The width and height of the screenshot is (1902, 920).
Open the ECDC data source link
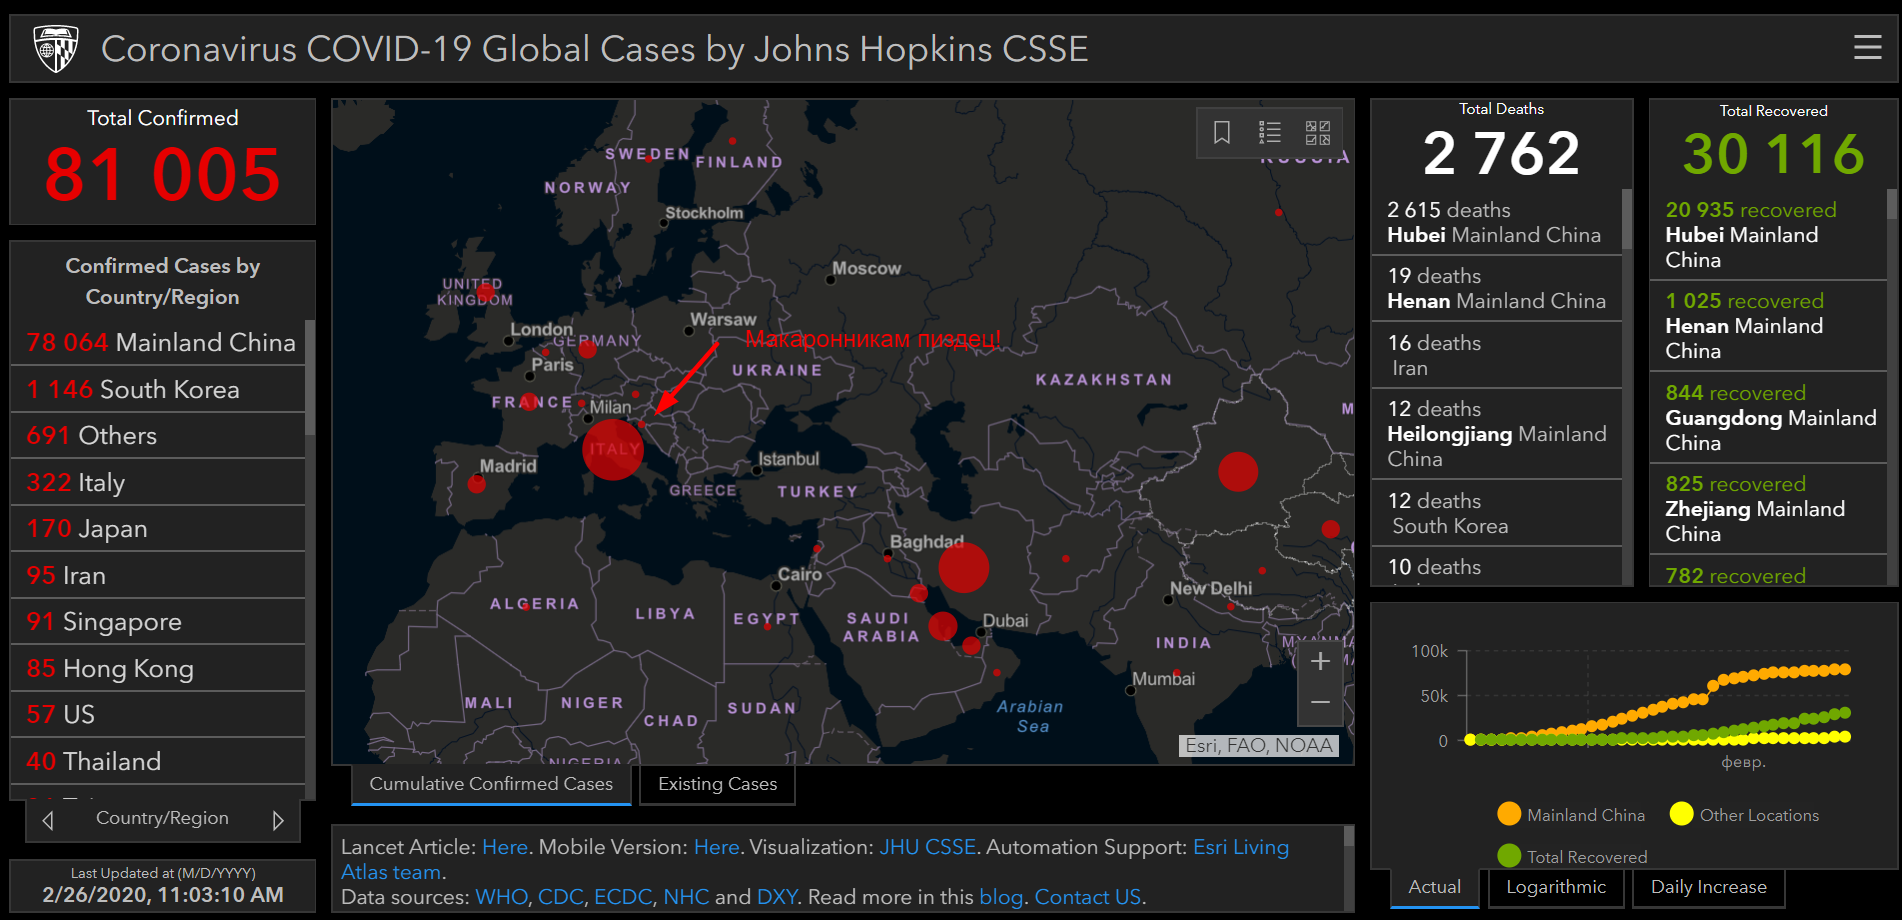(x=622, y=897)
